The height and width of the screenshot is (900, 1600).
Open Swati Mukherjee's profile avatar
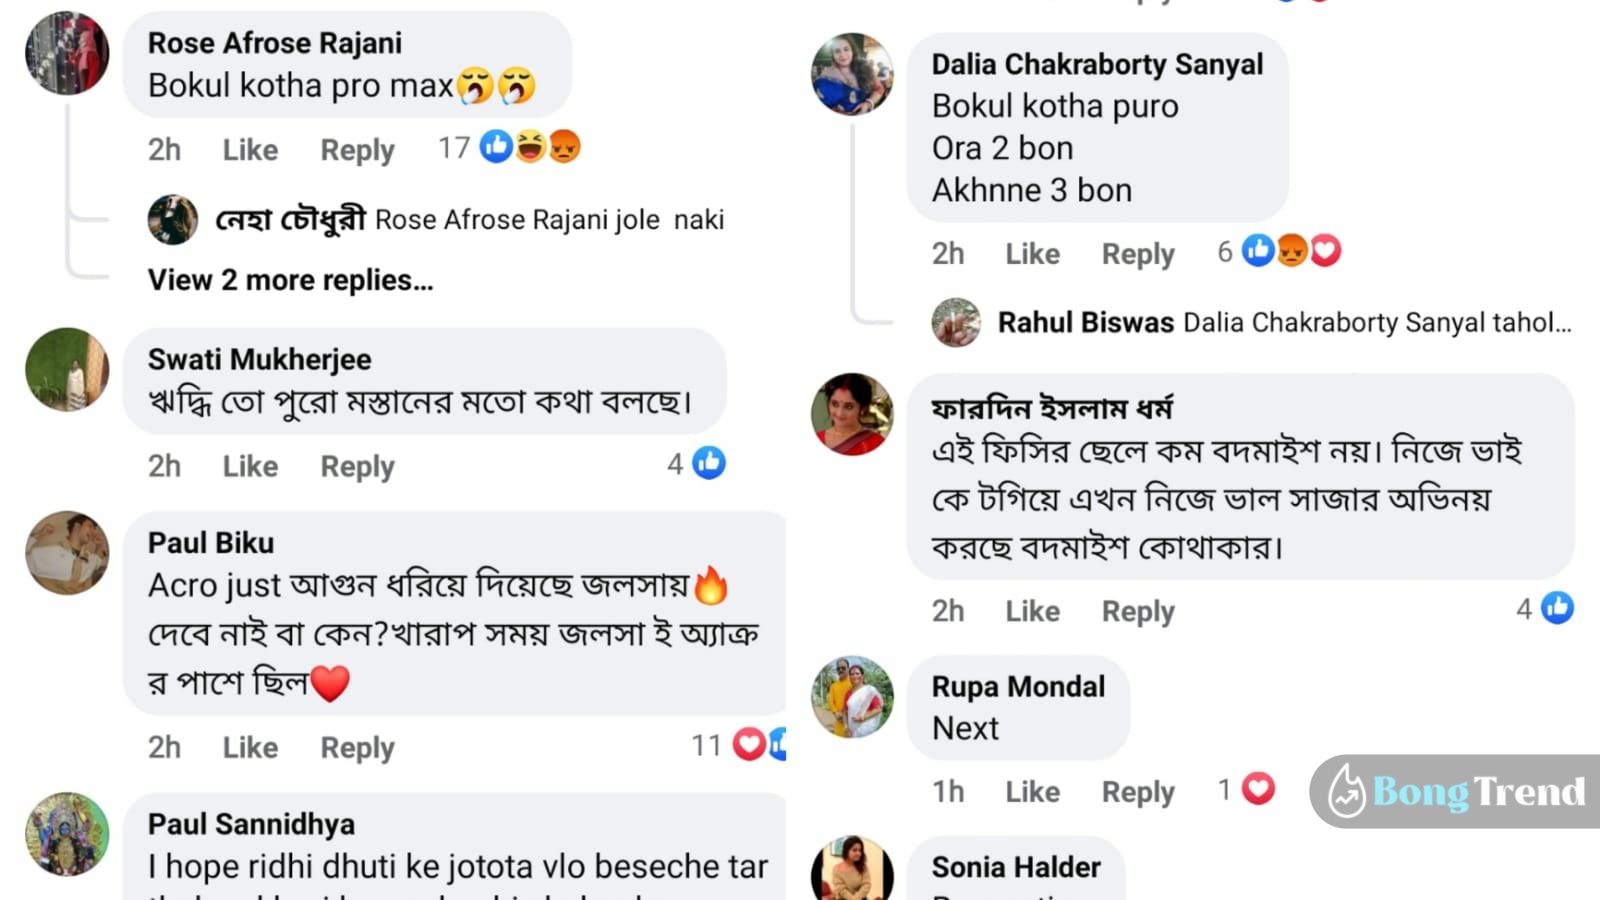[x=67, y=369]
